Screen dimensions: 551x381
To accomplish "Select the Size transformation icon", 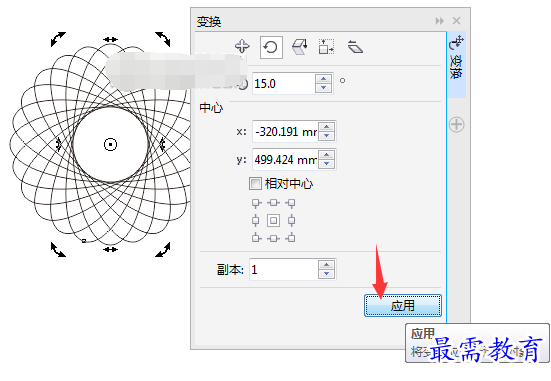I will pos(326,47).
